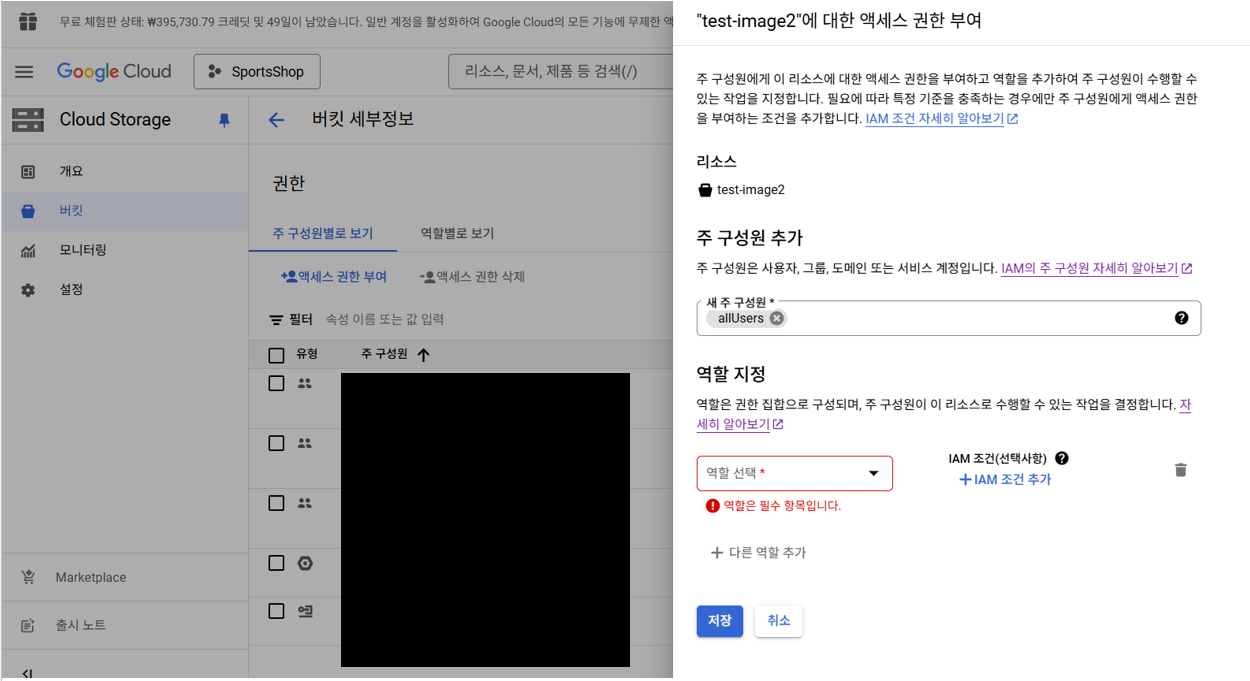Image resolution: width=1250 pixels, height=681 pixels.
Task: Toggle the pin icon beside Cloud Storage
Action: tap(224, 120)
